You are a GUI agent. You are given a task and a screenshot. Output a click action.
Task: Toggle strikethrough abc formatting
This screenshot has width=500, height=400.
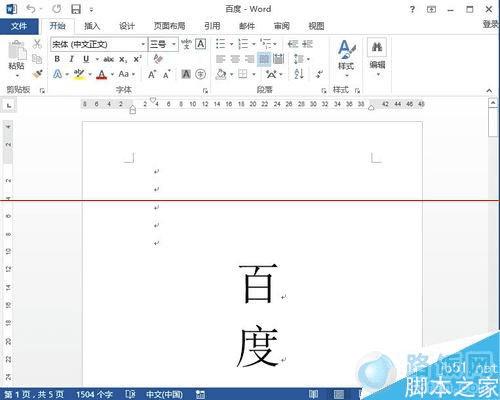pyautogui.click(x=108, y=59)
